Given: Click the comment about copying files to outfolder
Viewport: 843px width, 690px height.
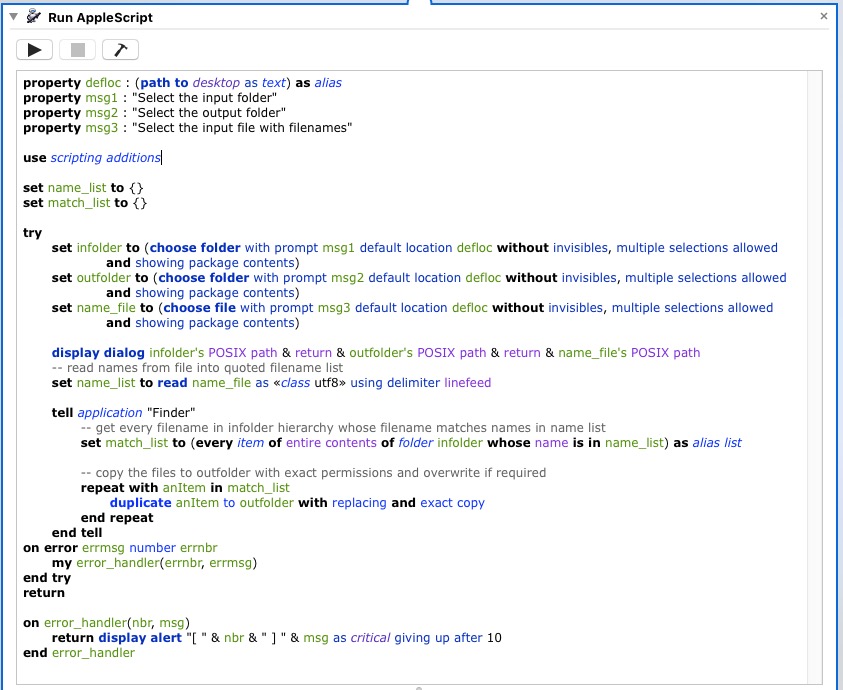Looking at the screenshot, I should [x=313, y=473].
